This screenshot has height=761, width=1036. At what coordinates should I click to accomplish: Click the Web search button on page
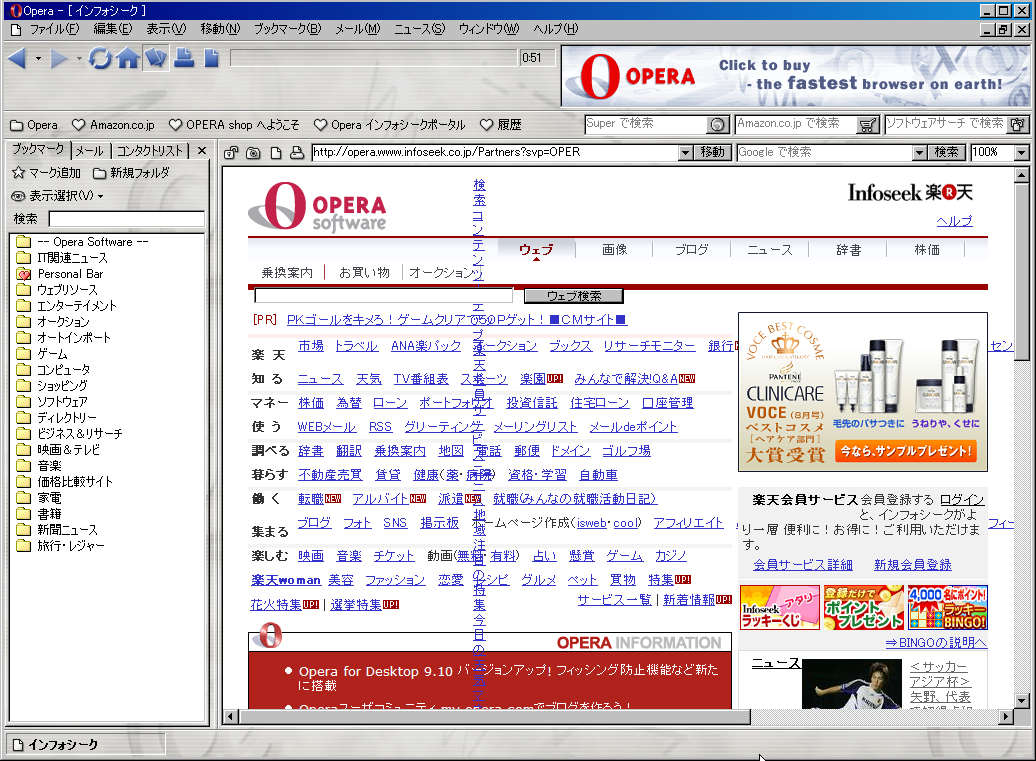[574, 296]
